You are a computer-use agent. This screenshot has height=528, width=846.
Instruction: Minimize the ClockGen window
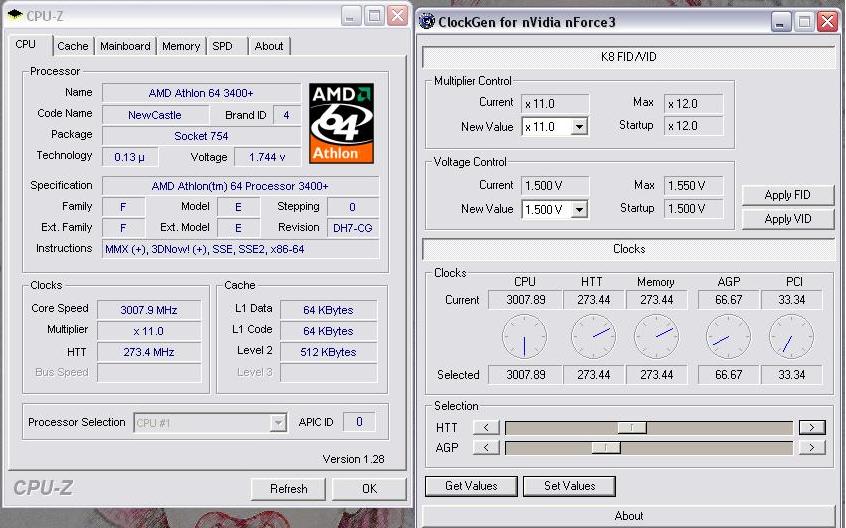click(x=781, y=22)
